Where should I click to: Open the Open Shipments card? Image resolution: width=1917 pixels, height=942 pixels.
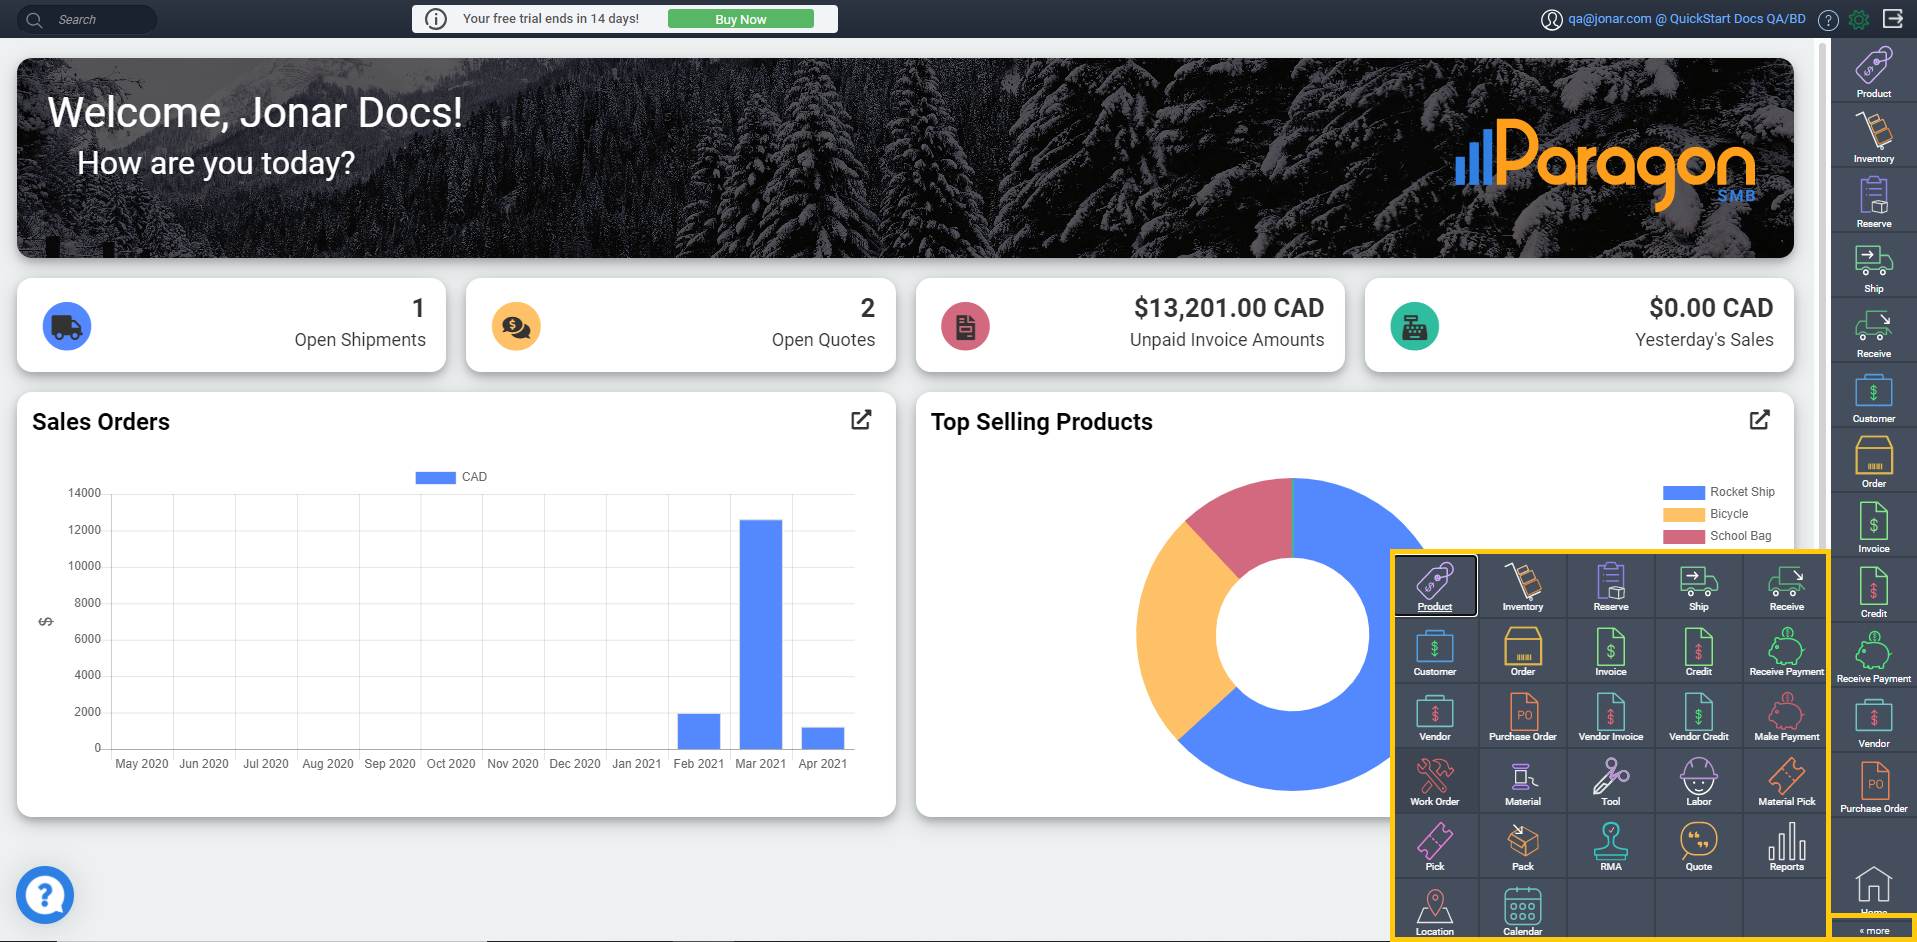click(231, 325)
